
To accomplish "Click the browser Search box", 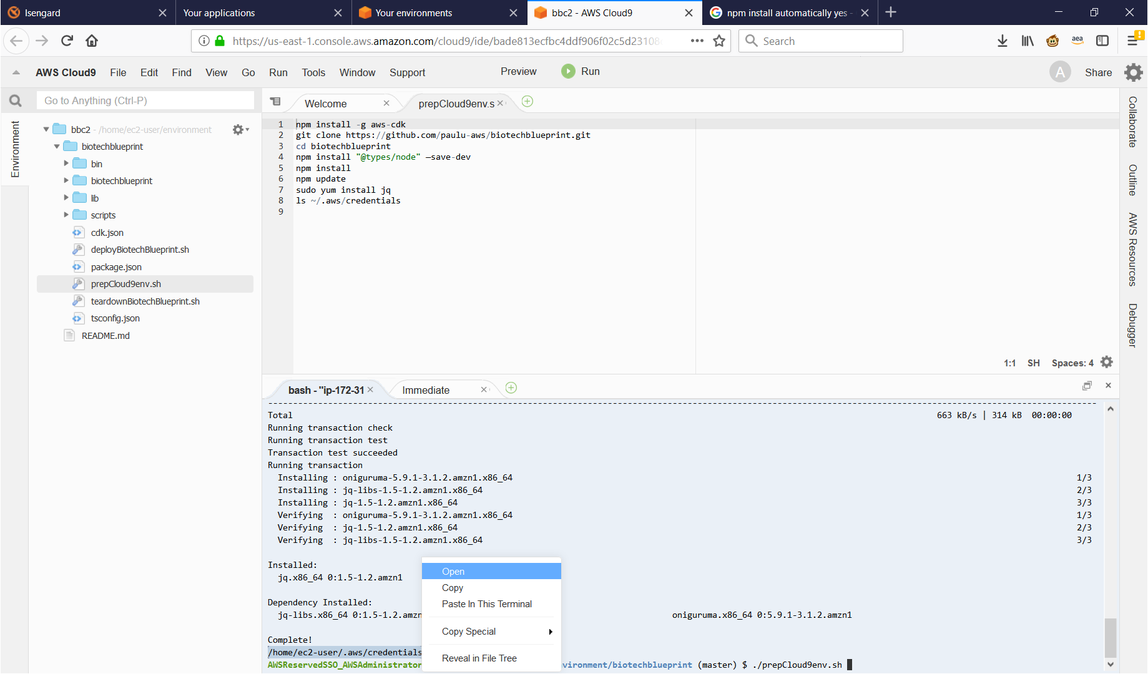I will (821, 41).
